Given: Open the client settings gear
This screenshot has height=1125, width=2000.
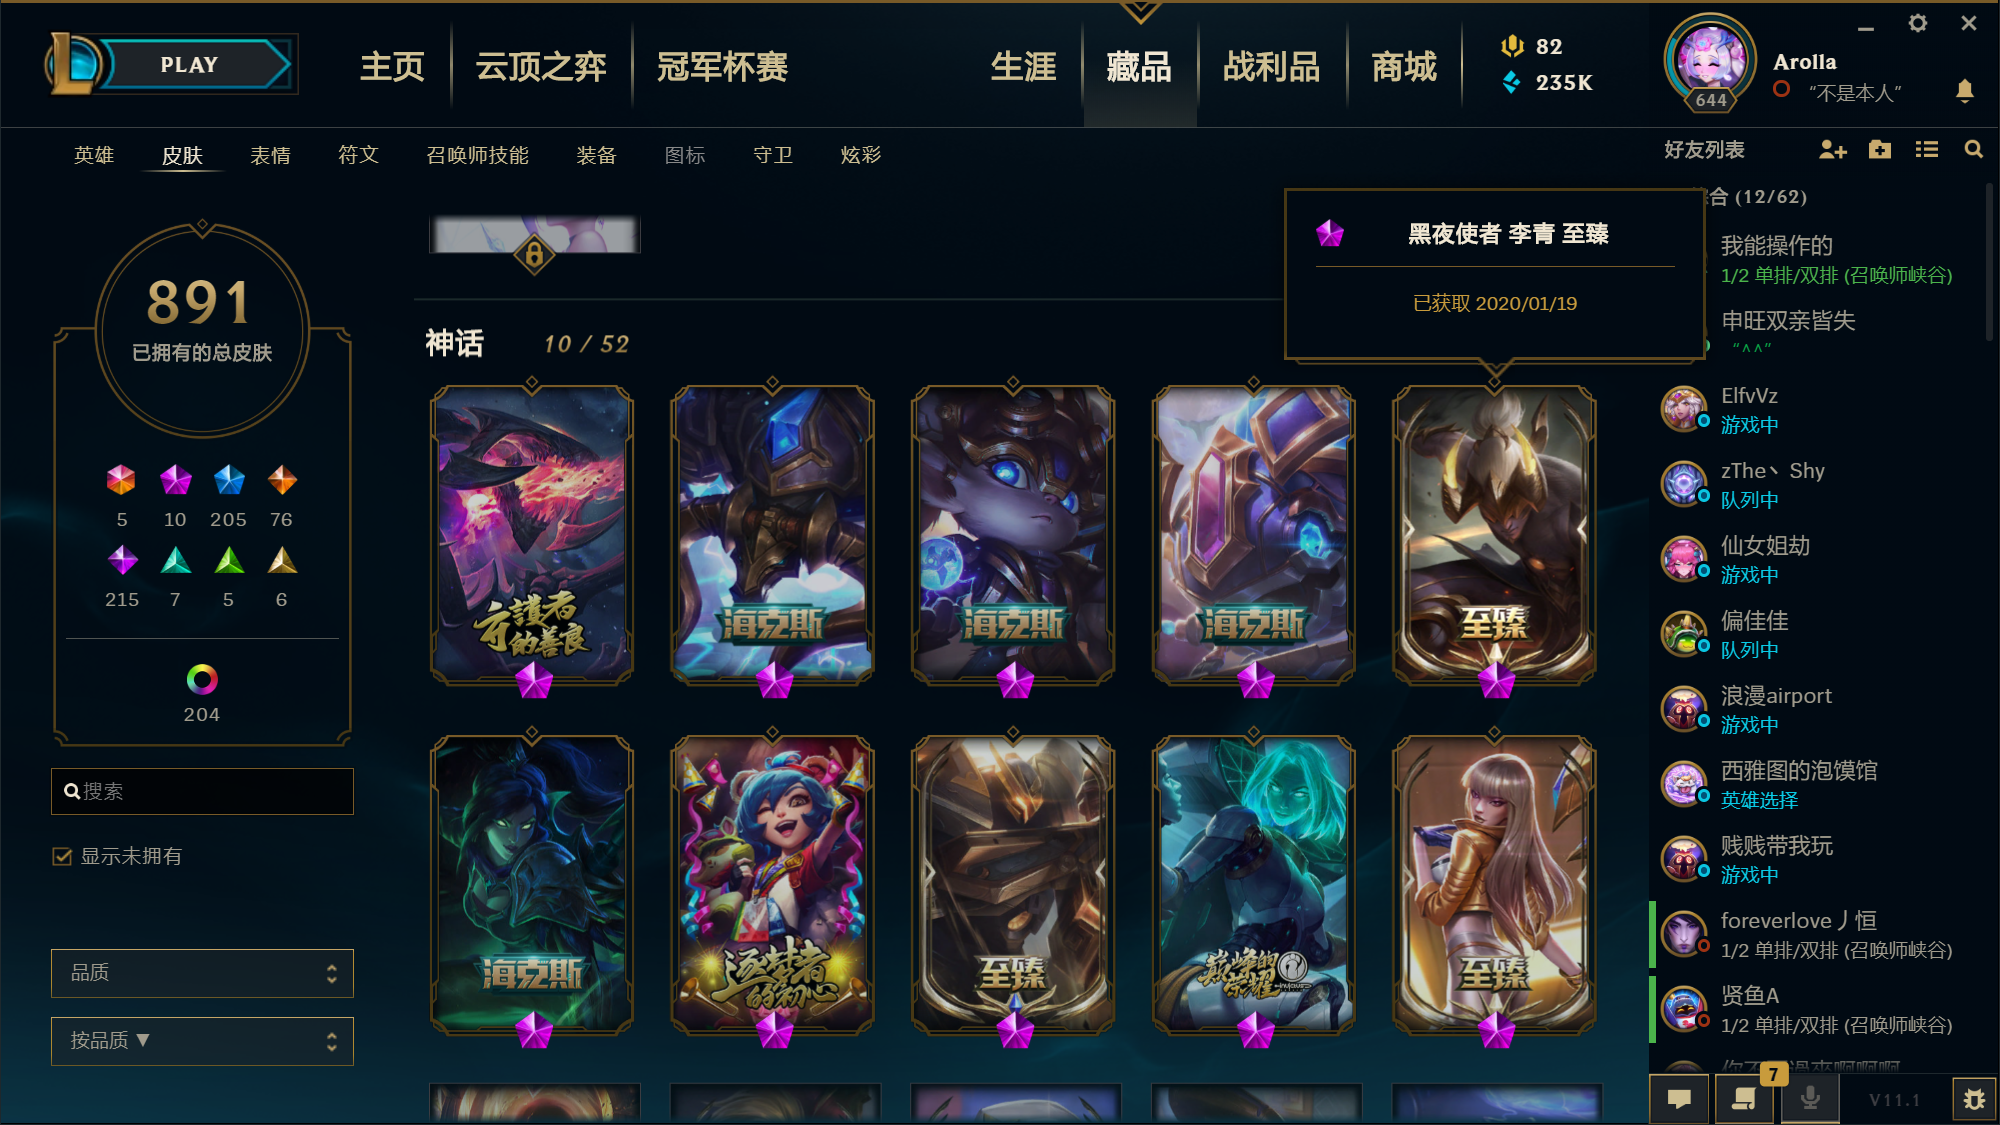Looking at the screenshot, I should [x=1917, y=23].
